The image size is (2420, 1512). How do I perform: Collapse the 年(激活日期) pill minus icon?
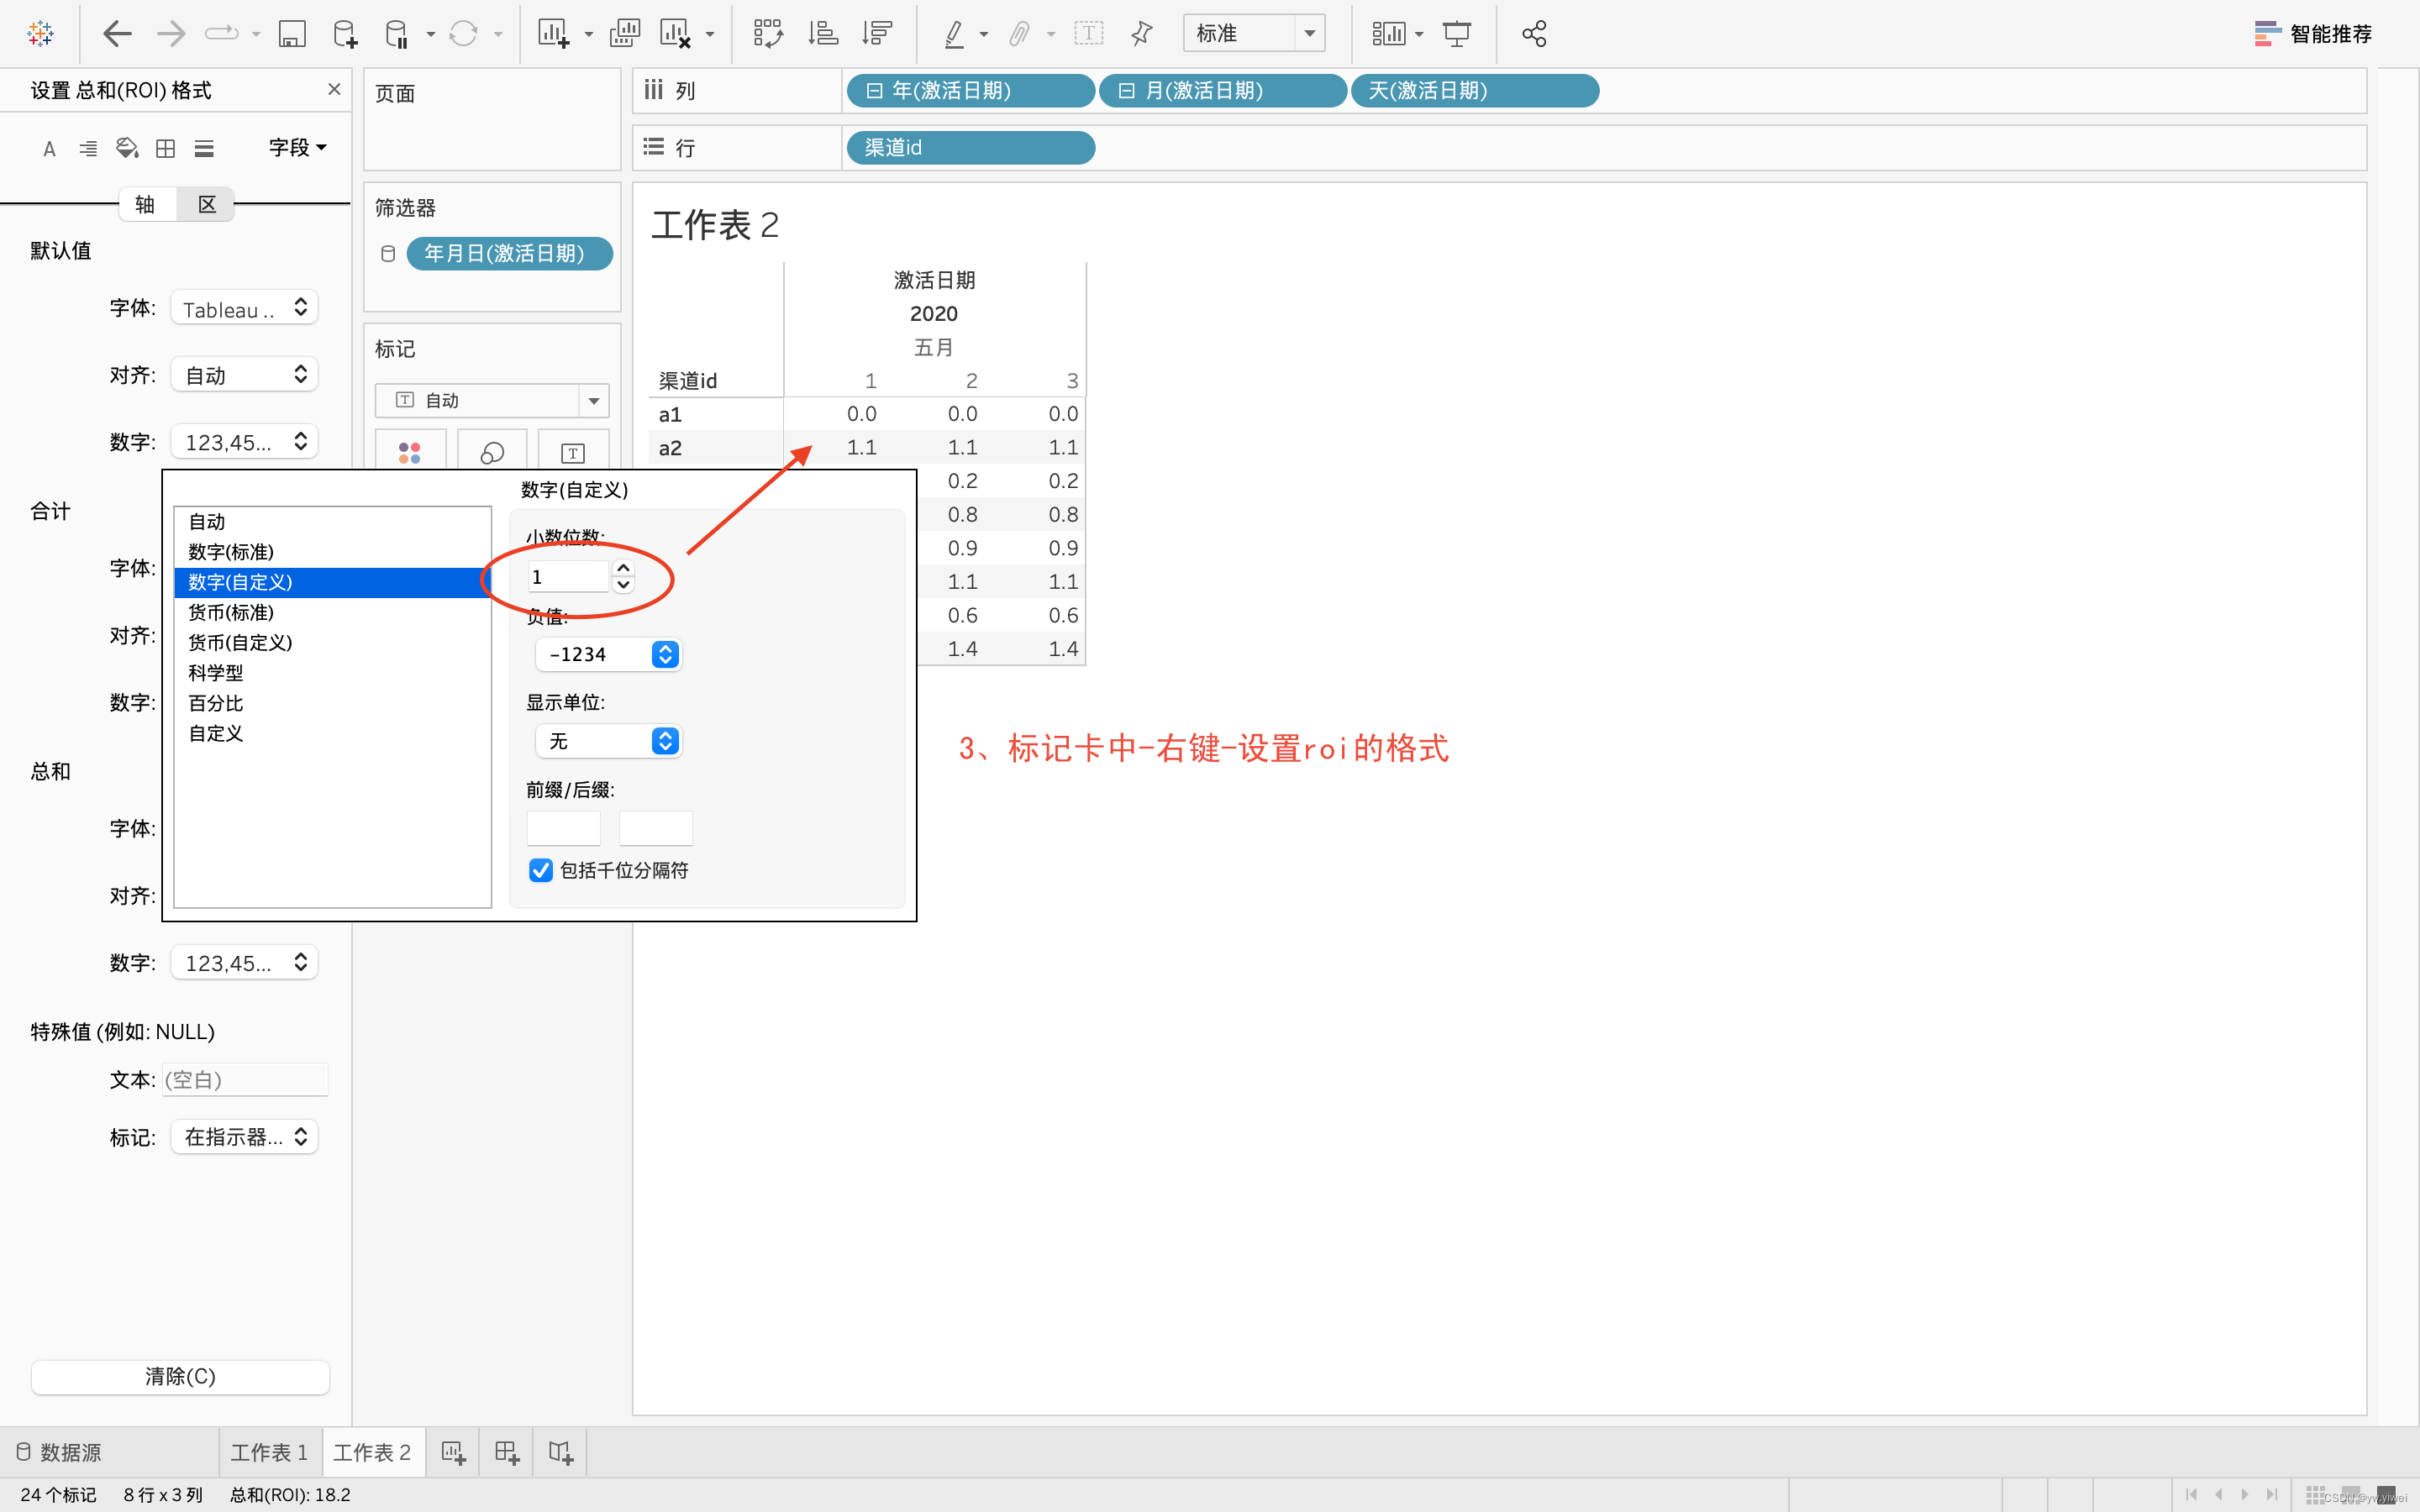pos(874,91)
